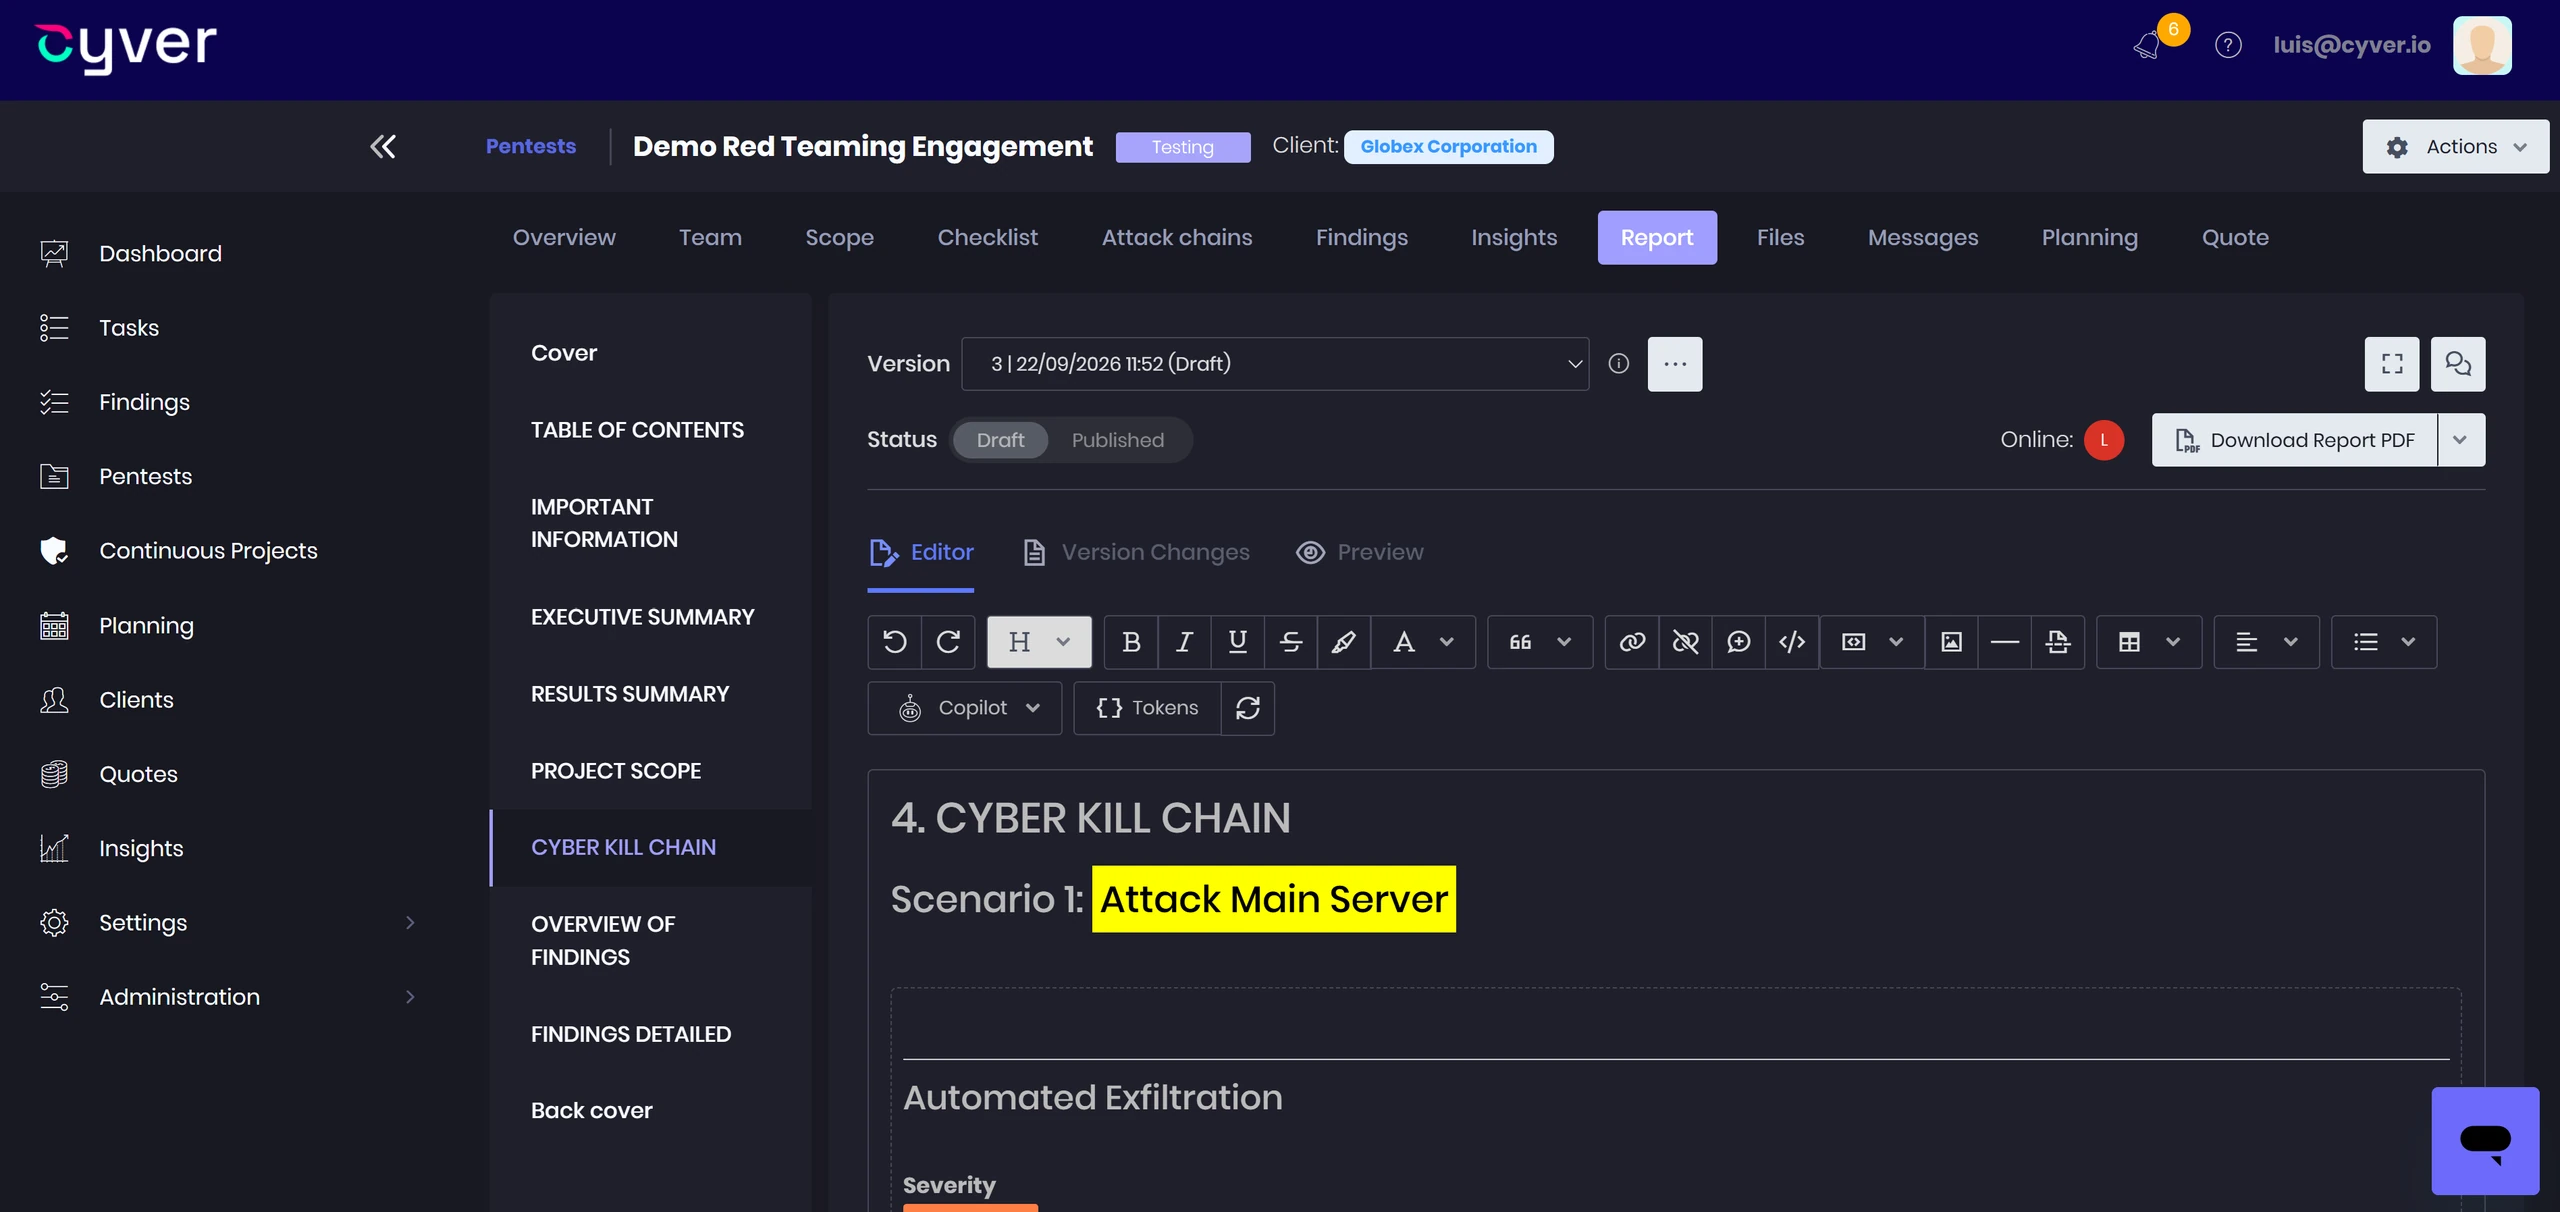Open the Attack chains tab
The width and height of the screenshot is (2560, 1212).
tap(1177, 237)
